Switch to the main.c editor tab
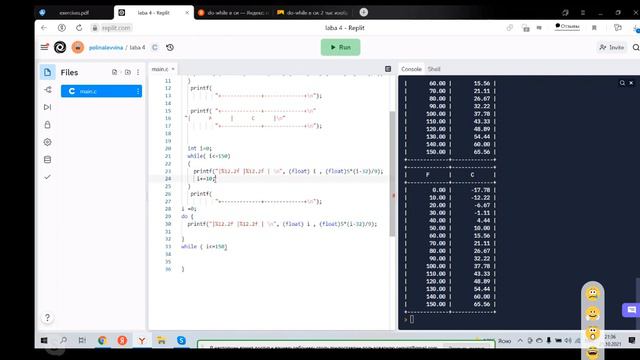The height and width of the screenshot is (360, 640). coord(162,69)
